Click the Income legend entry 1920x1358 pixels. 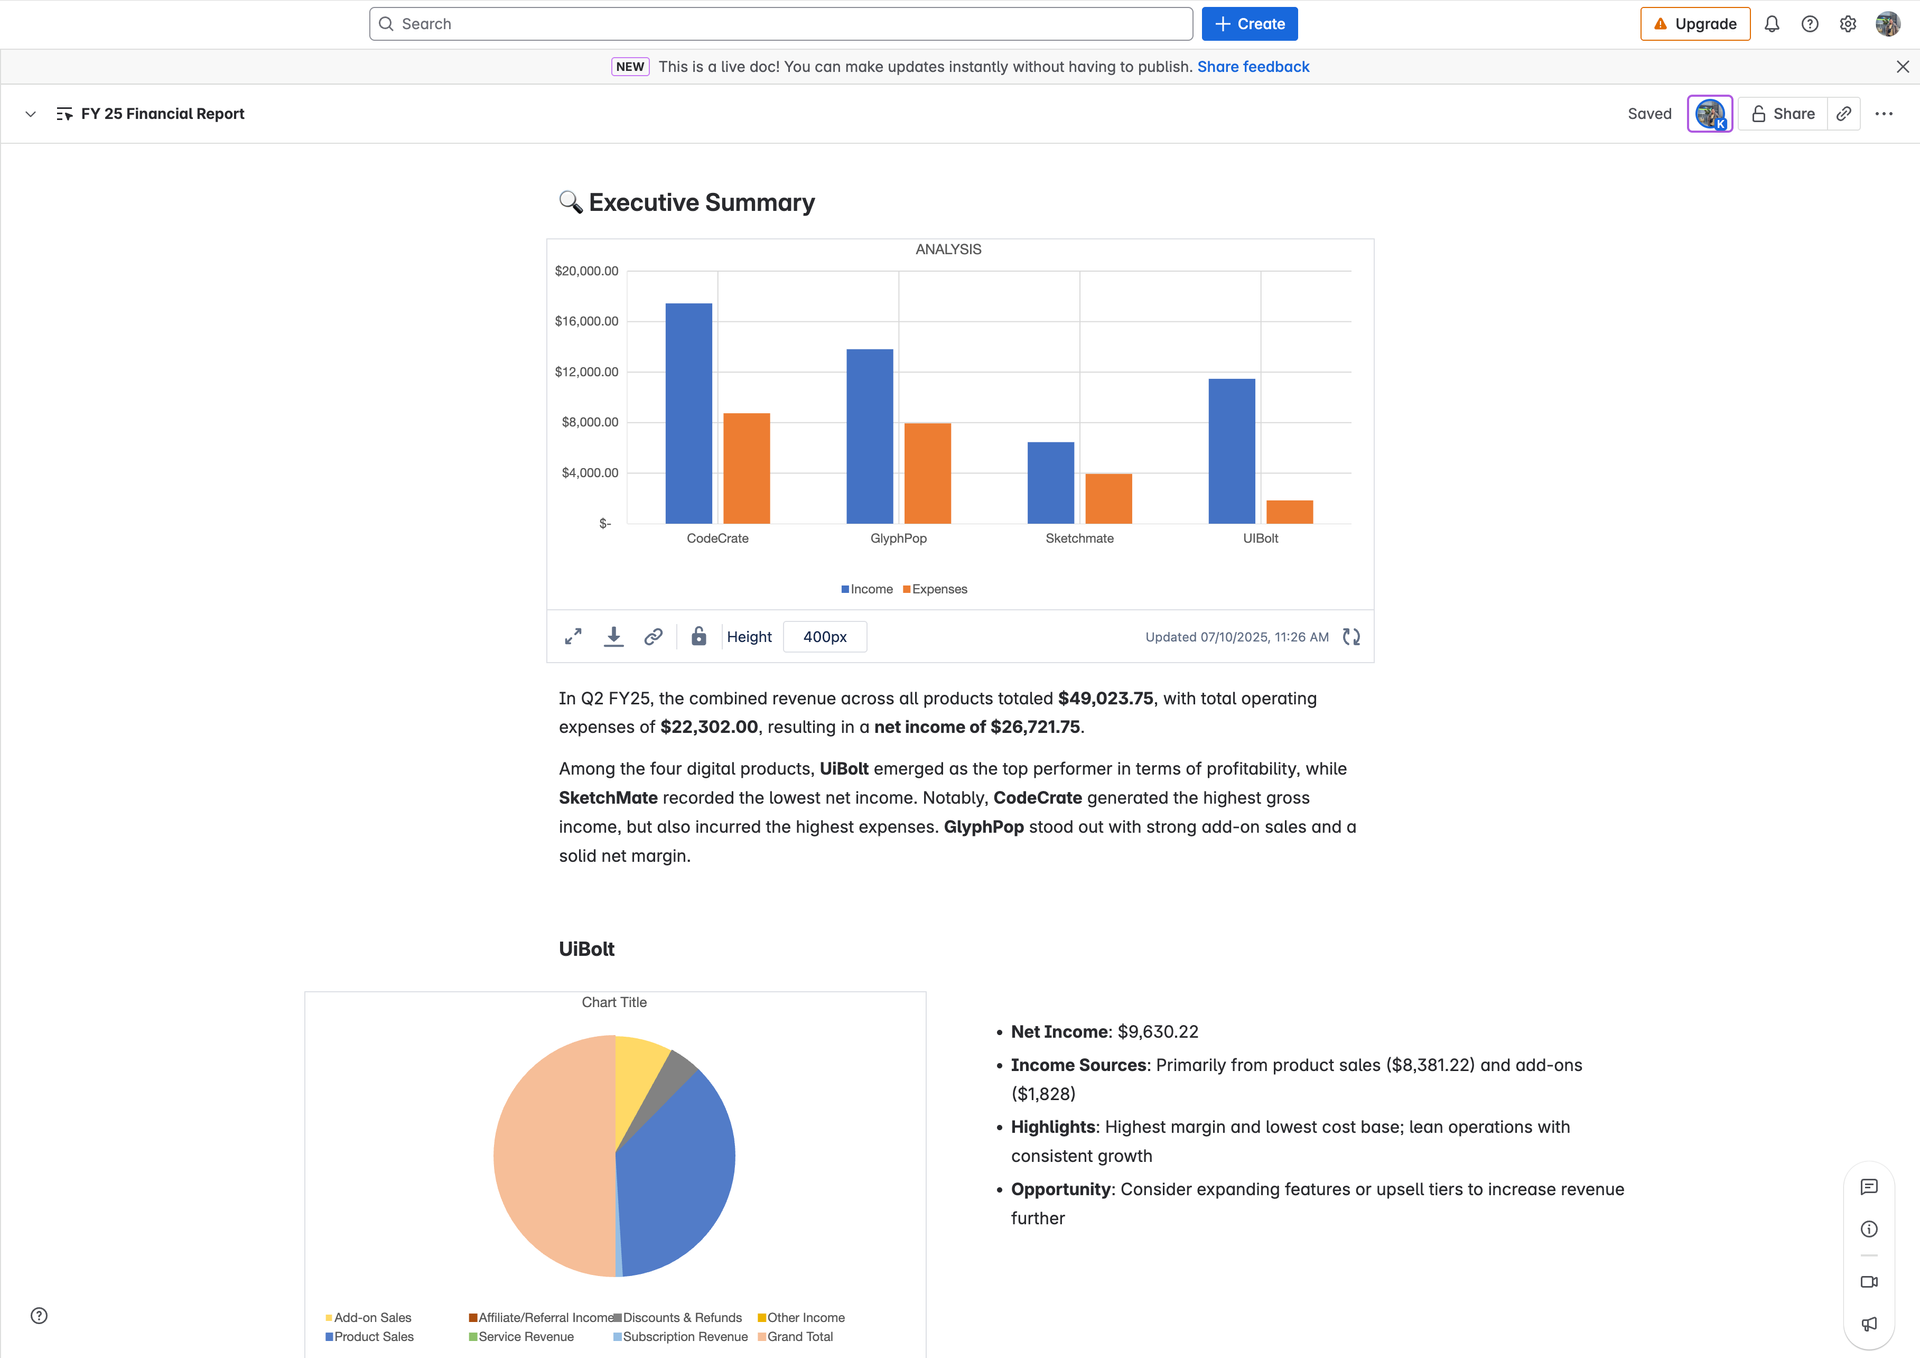click(x=867, y=589)
